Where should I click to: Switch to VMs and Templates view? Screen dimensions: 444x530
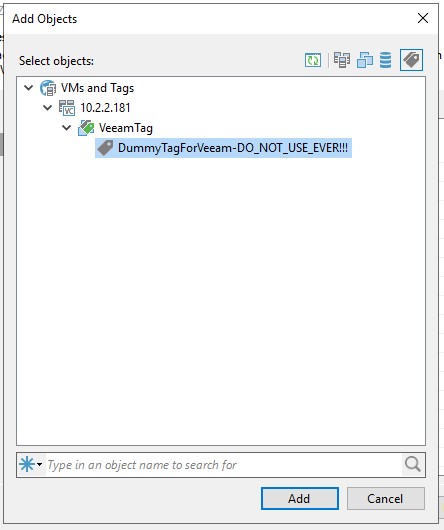tap(365, 60)
